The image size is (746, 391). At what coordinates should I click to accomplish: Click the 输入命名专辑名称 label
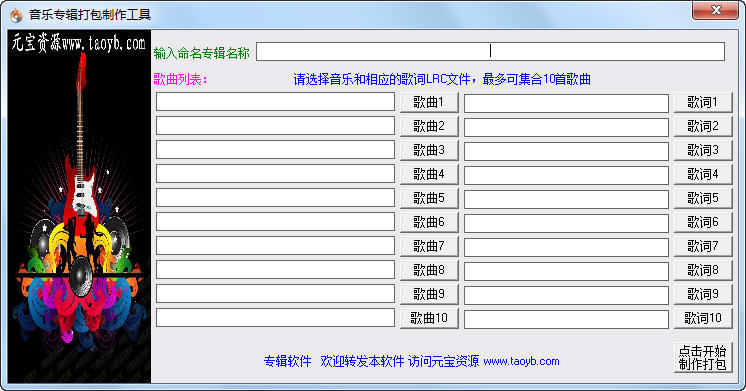[x=201, y=53]
